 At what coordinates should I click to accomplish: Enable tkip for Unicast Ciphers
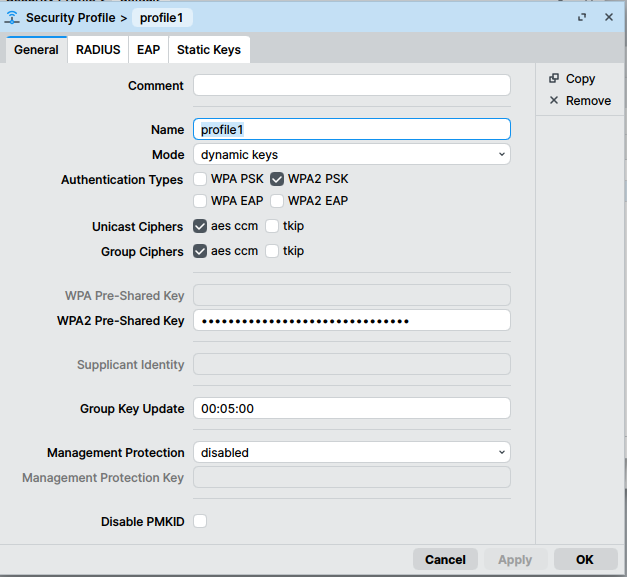tap(272, 227)
